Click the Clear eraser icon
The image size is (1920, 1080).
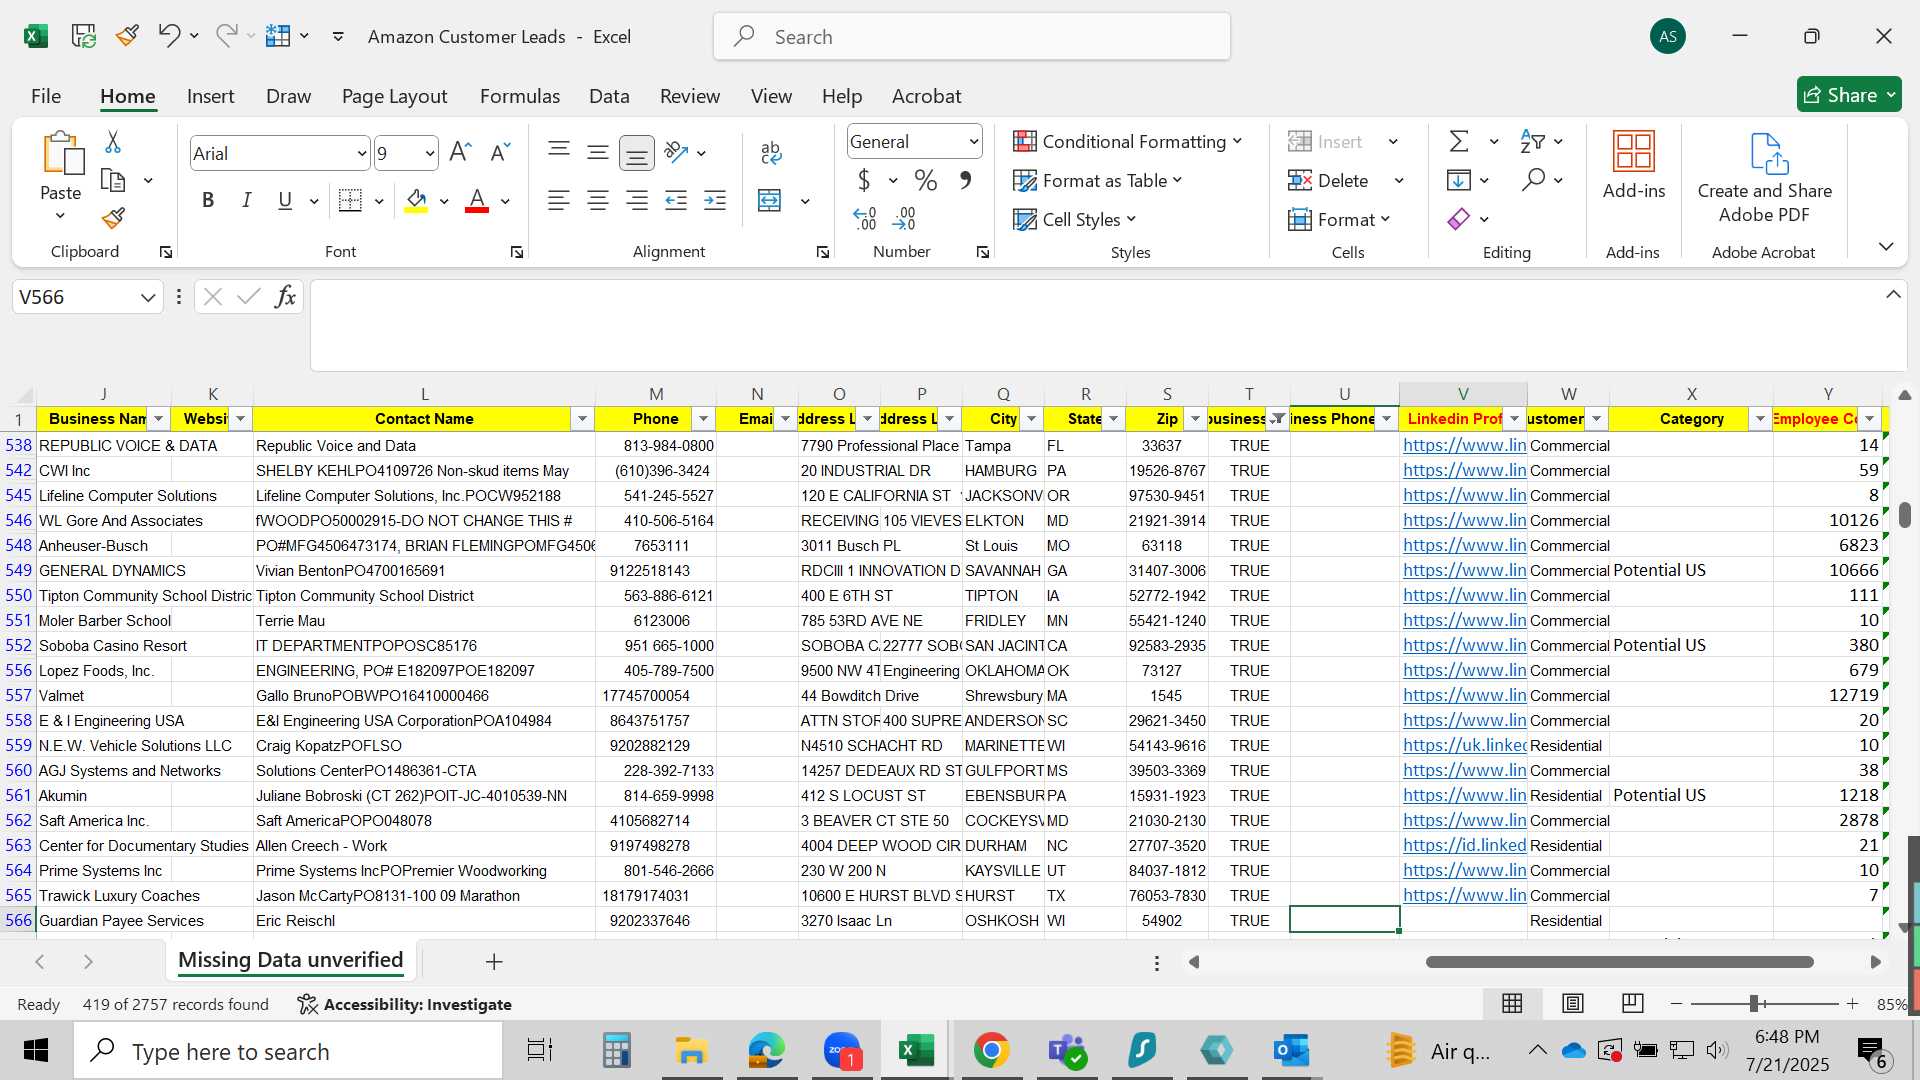click(x=1459, y=219)
